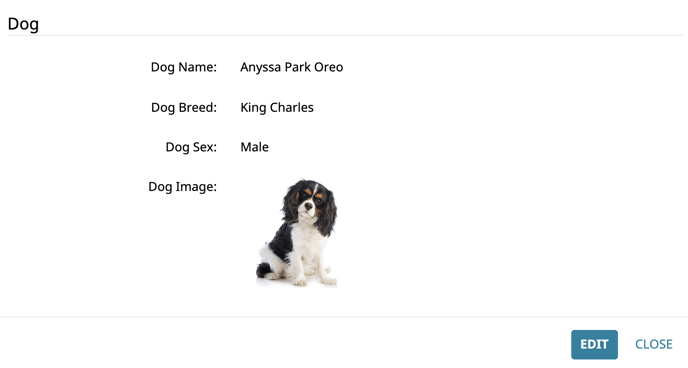Screen dimensions: 688x368
Task: Select the dog name Anyssa Park Oreo
Action: click(291, 68)
